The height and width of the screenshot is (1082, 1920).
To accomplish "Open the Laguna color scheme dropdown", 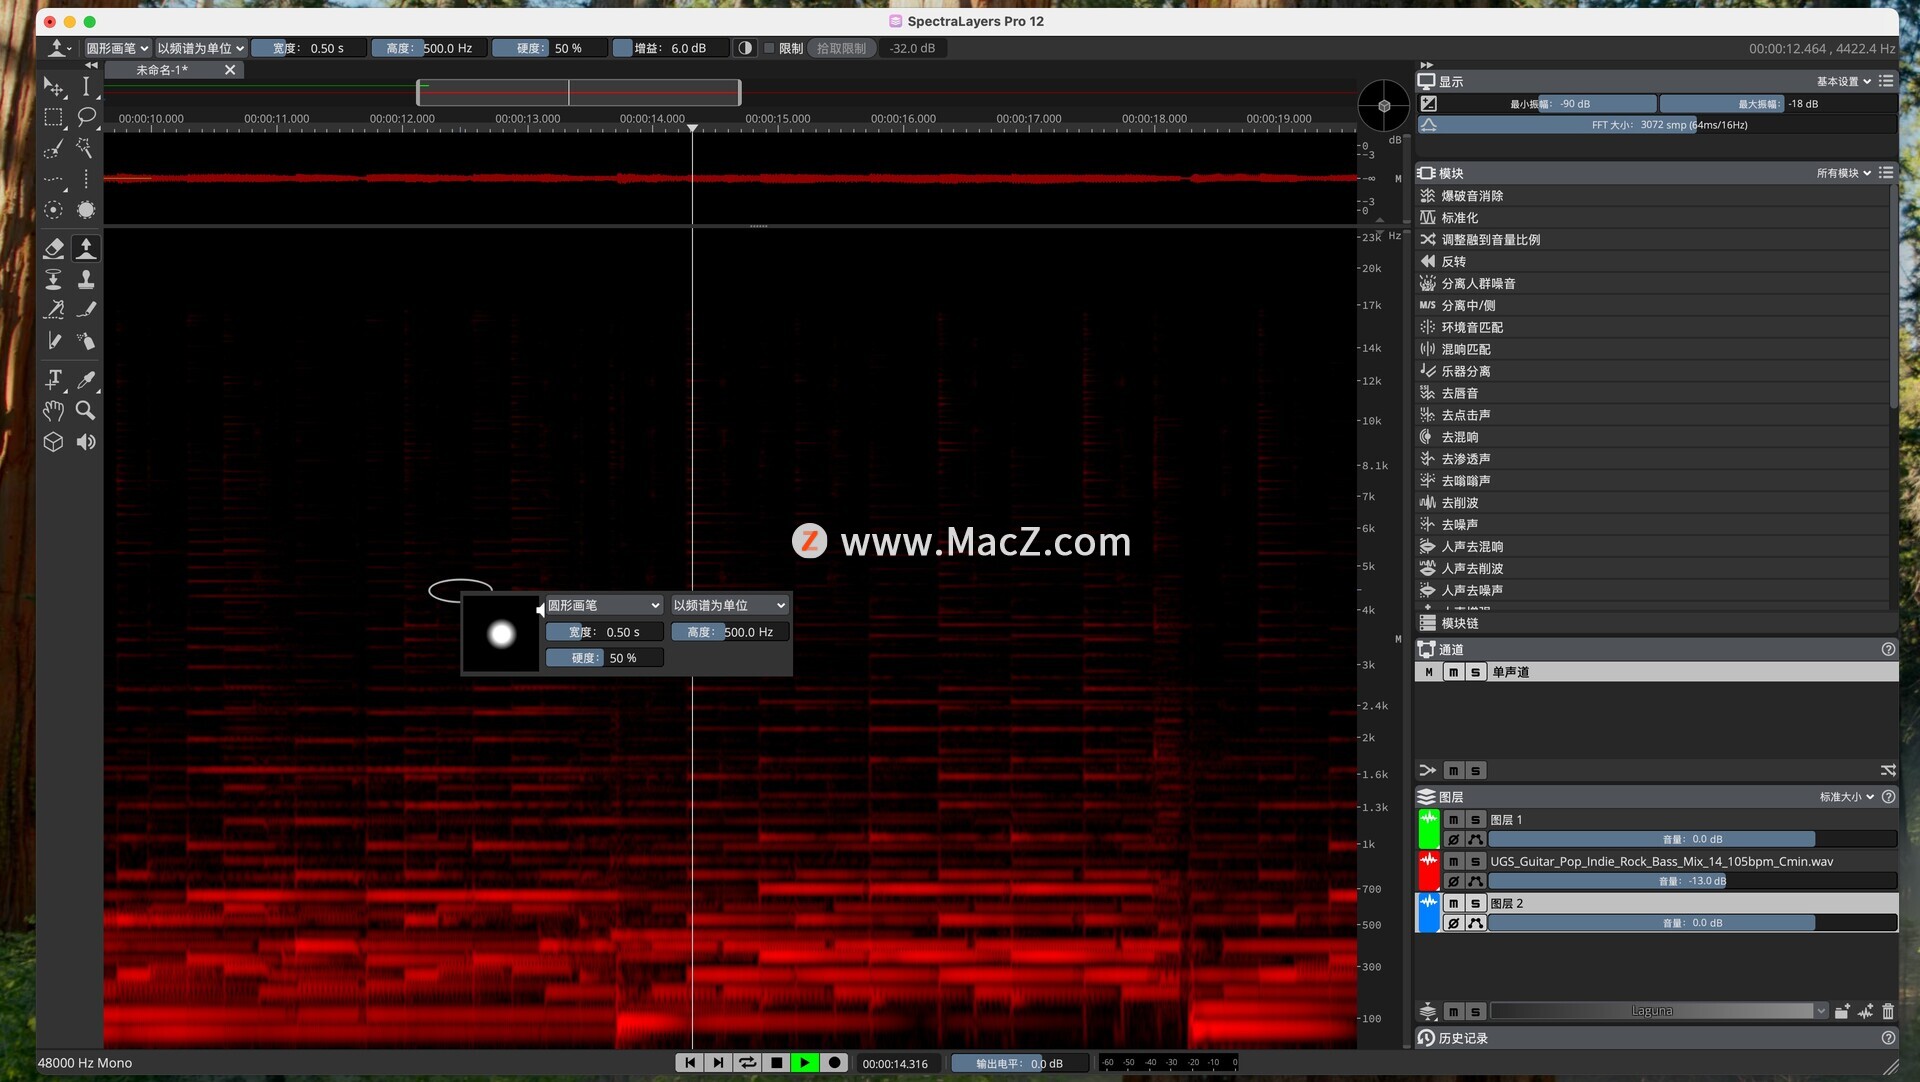I will pos(1659,1011).
